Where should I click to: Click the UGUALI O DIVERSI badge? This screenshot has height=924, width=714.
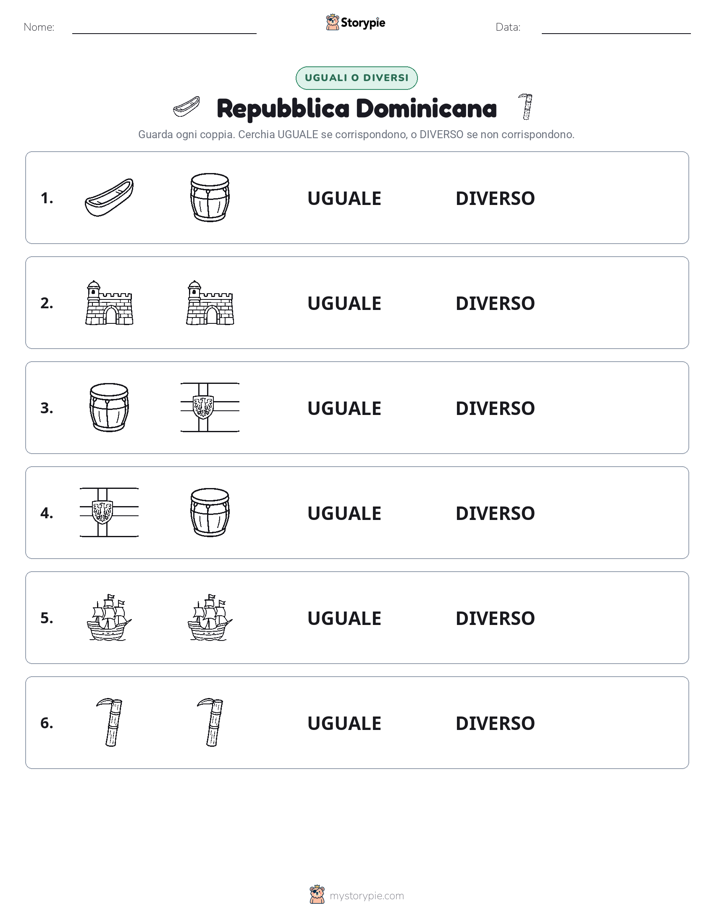click(x=356, y=78)
